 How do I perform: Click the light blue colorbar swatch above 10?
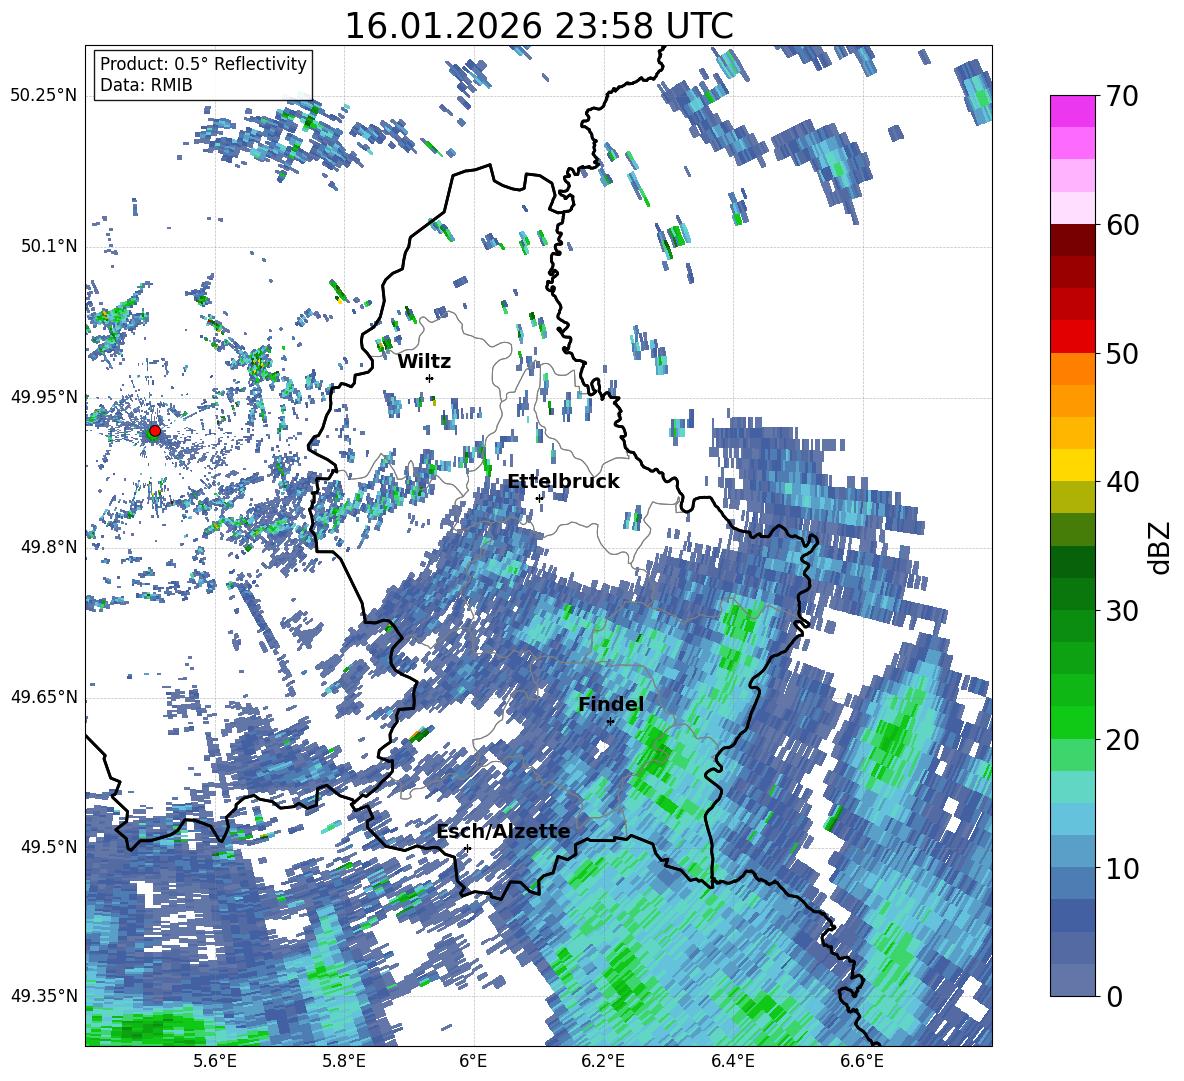pos(1072,852)
